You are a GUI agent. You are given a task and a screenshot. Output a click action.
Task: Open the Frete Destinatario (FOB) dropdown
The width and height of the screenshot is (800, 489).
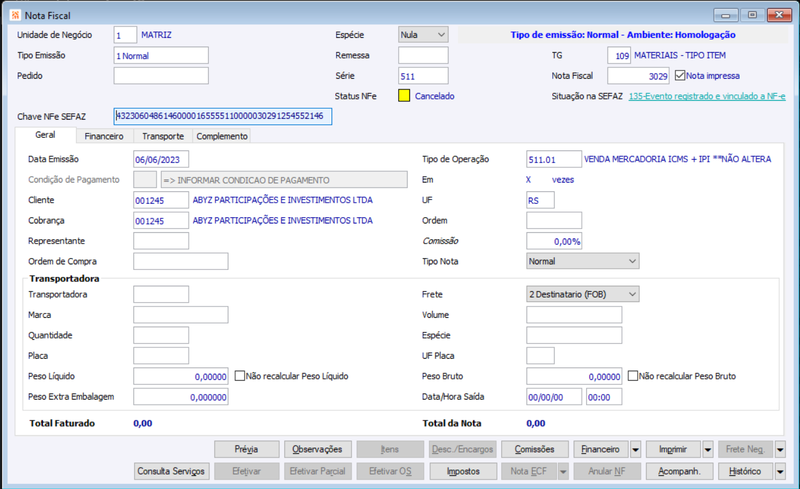(x=582, y=294)
